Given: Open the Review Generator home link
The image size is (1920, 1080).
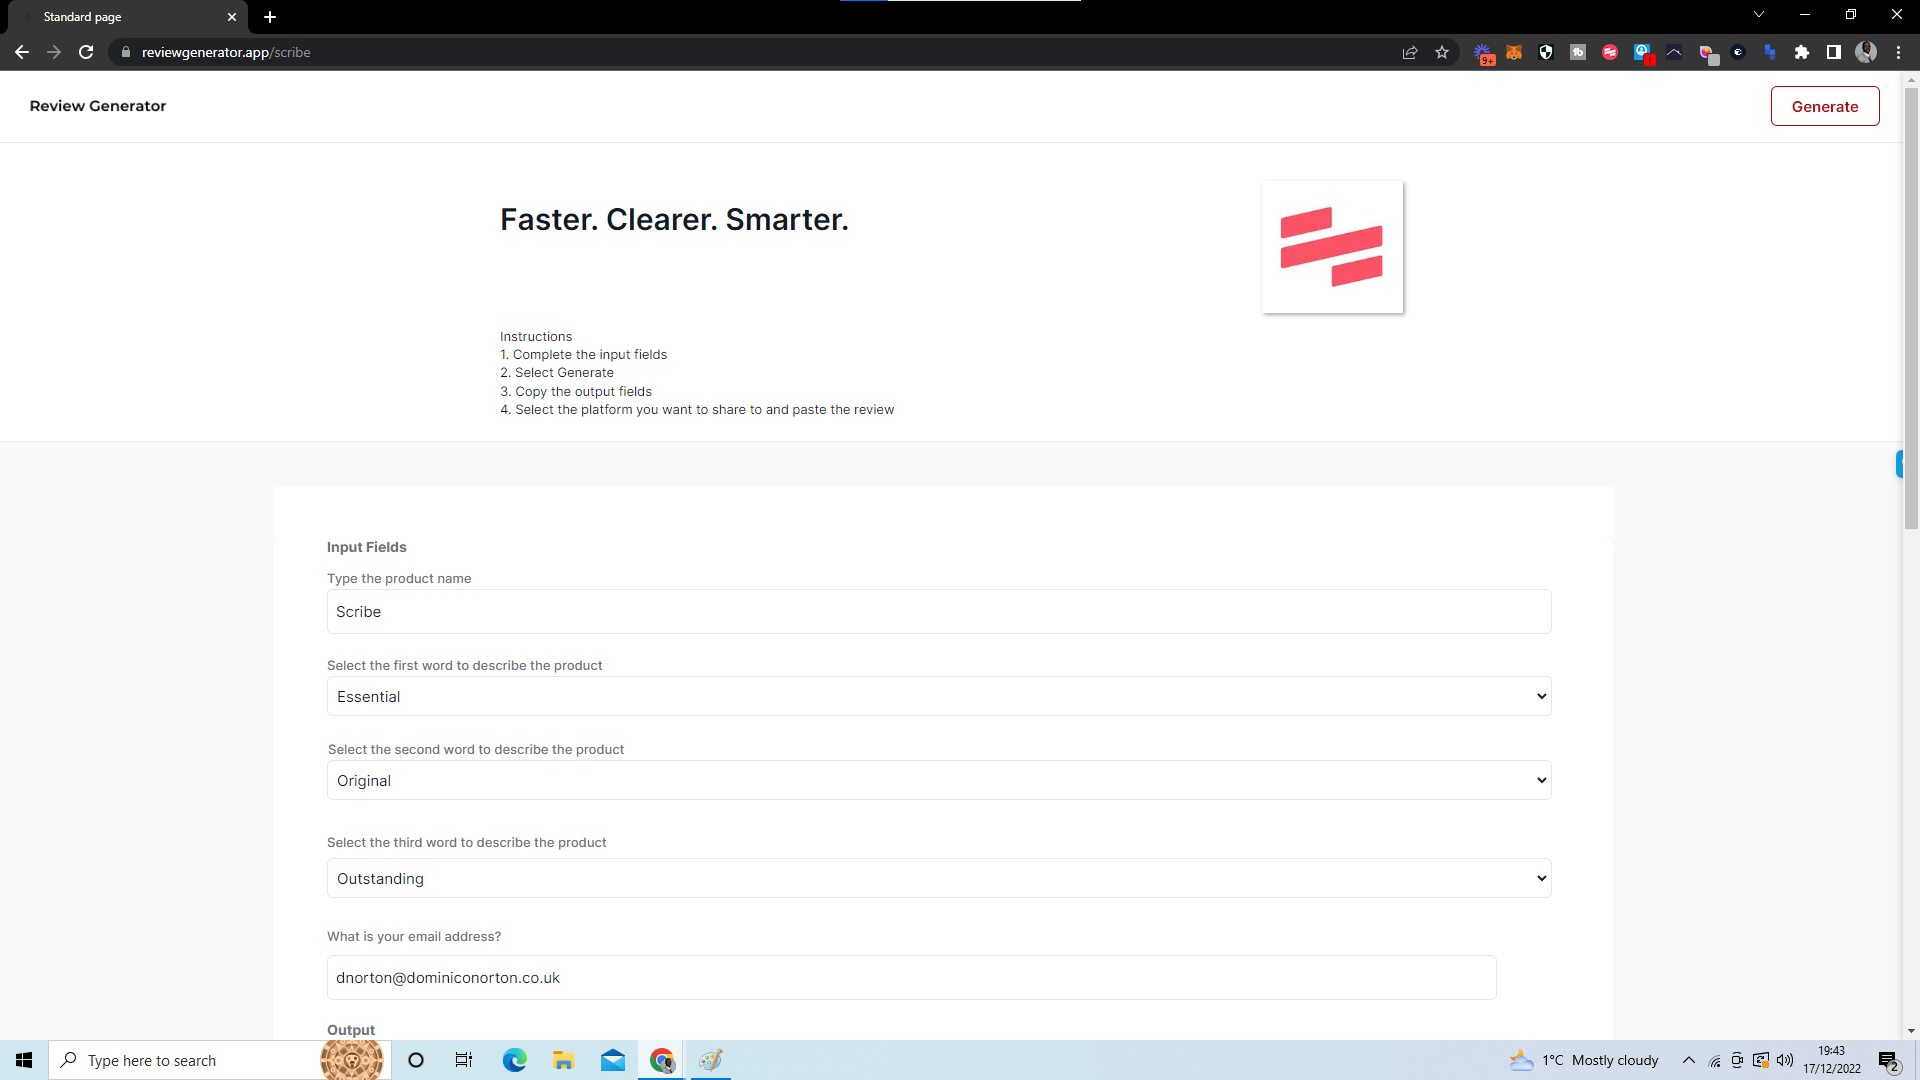Looking at the screenshot, I should 98,106.
